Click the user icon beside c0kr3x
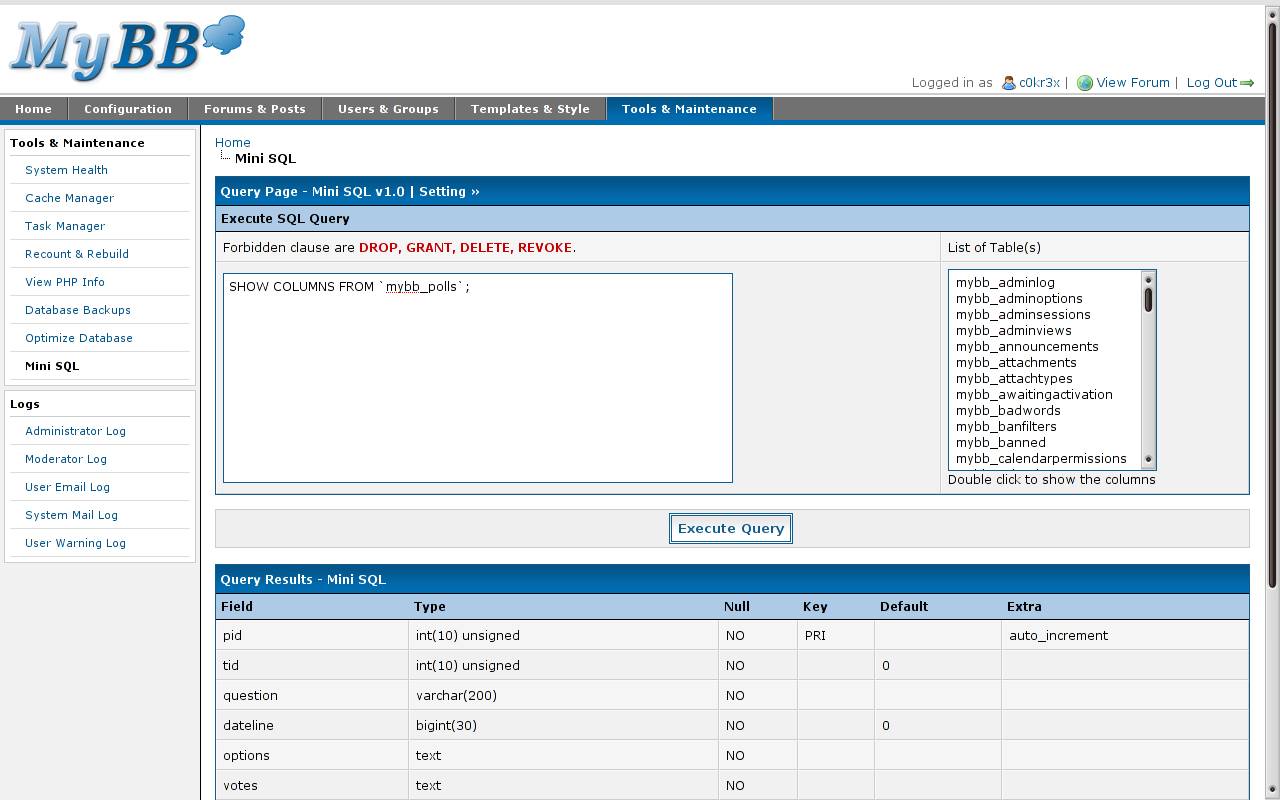Image resolution: width=1280 pixels, height=800 pixels. pyautogui.click(x=1009, y=83)
